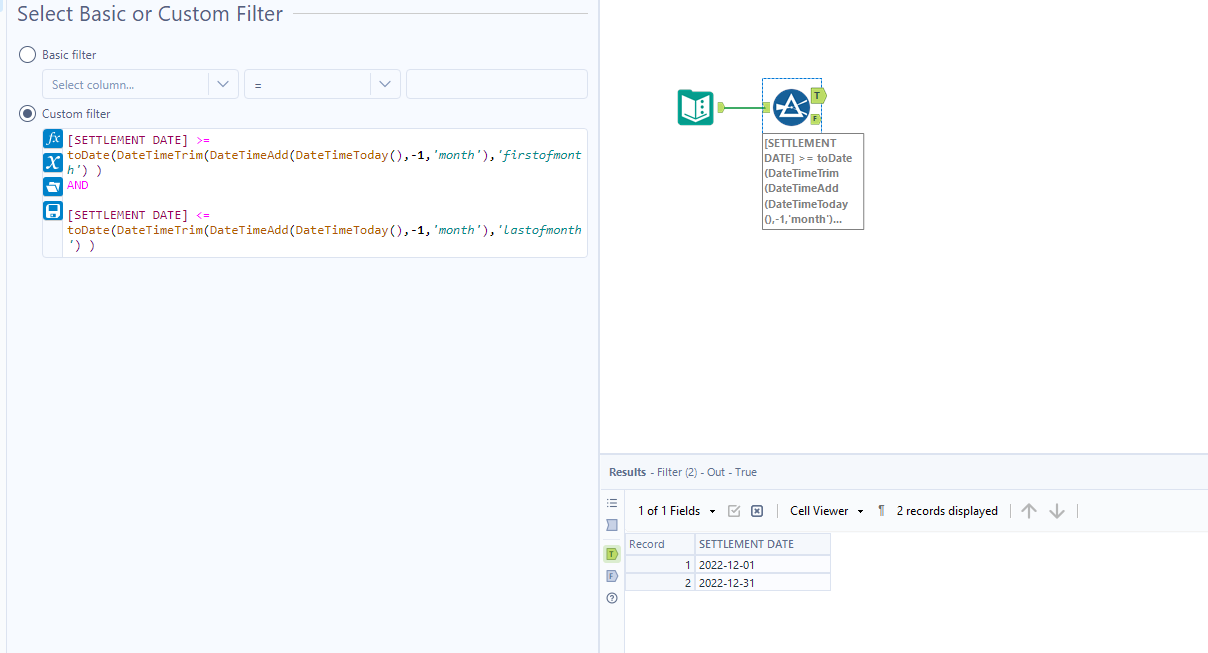1208x653 pixels.
Task: Open the Functions panel in the expression editor
Action: [x=52, y=139]
